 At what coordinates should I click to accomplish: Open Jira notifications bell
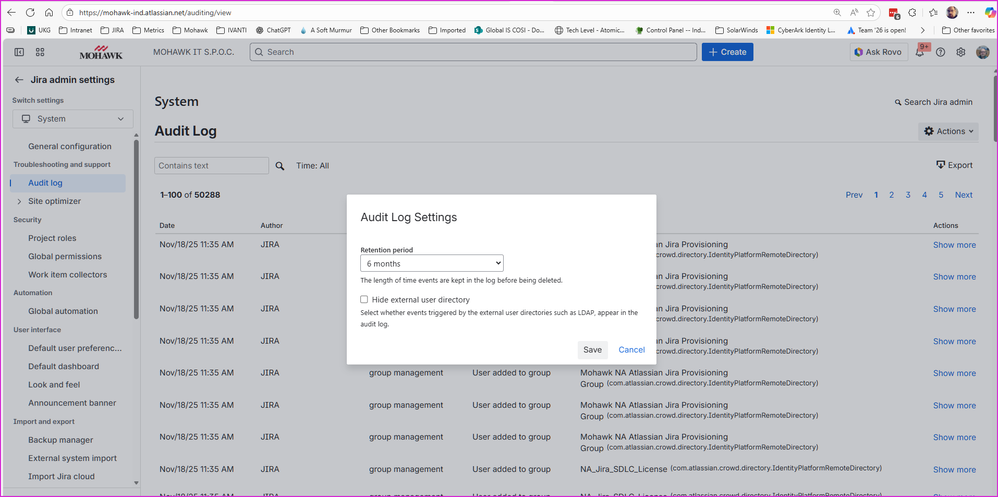(920, 52)
